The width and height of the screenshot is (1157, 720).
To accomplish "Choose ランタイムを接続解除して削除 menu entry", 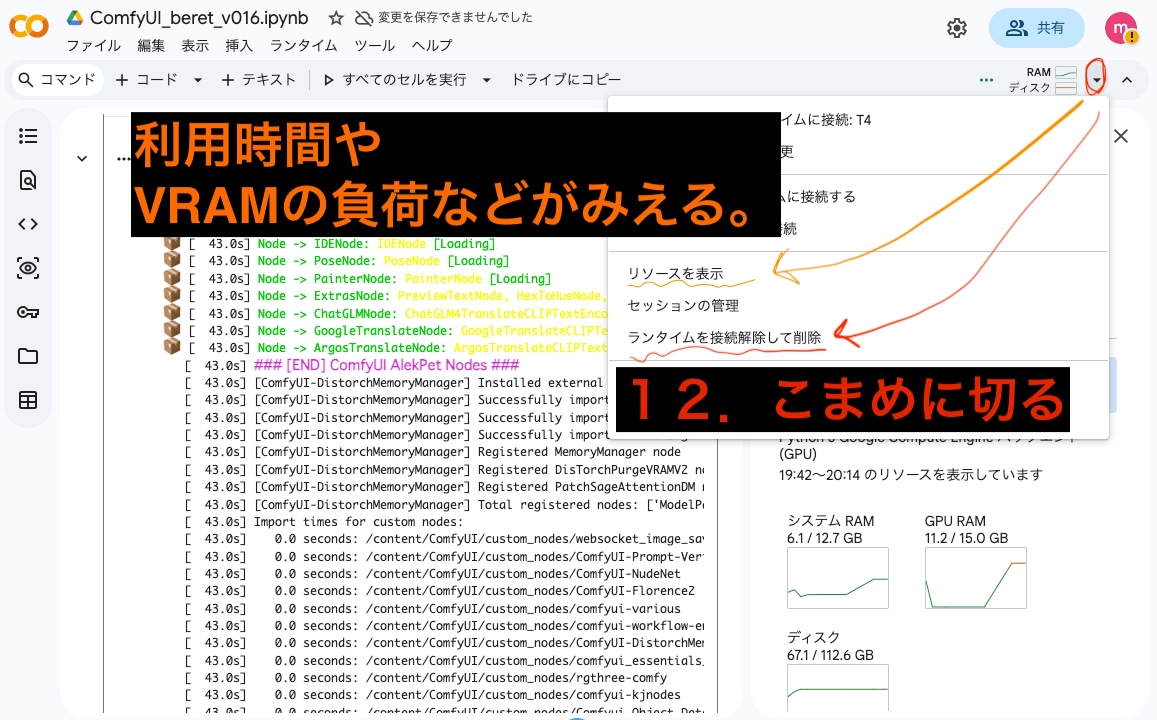I will [725, 337].
